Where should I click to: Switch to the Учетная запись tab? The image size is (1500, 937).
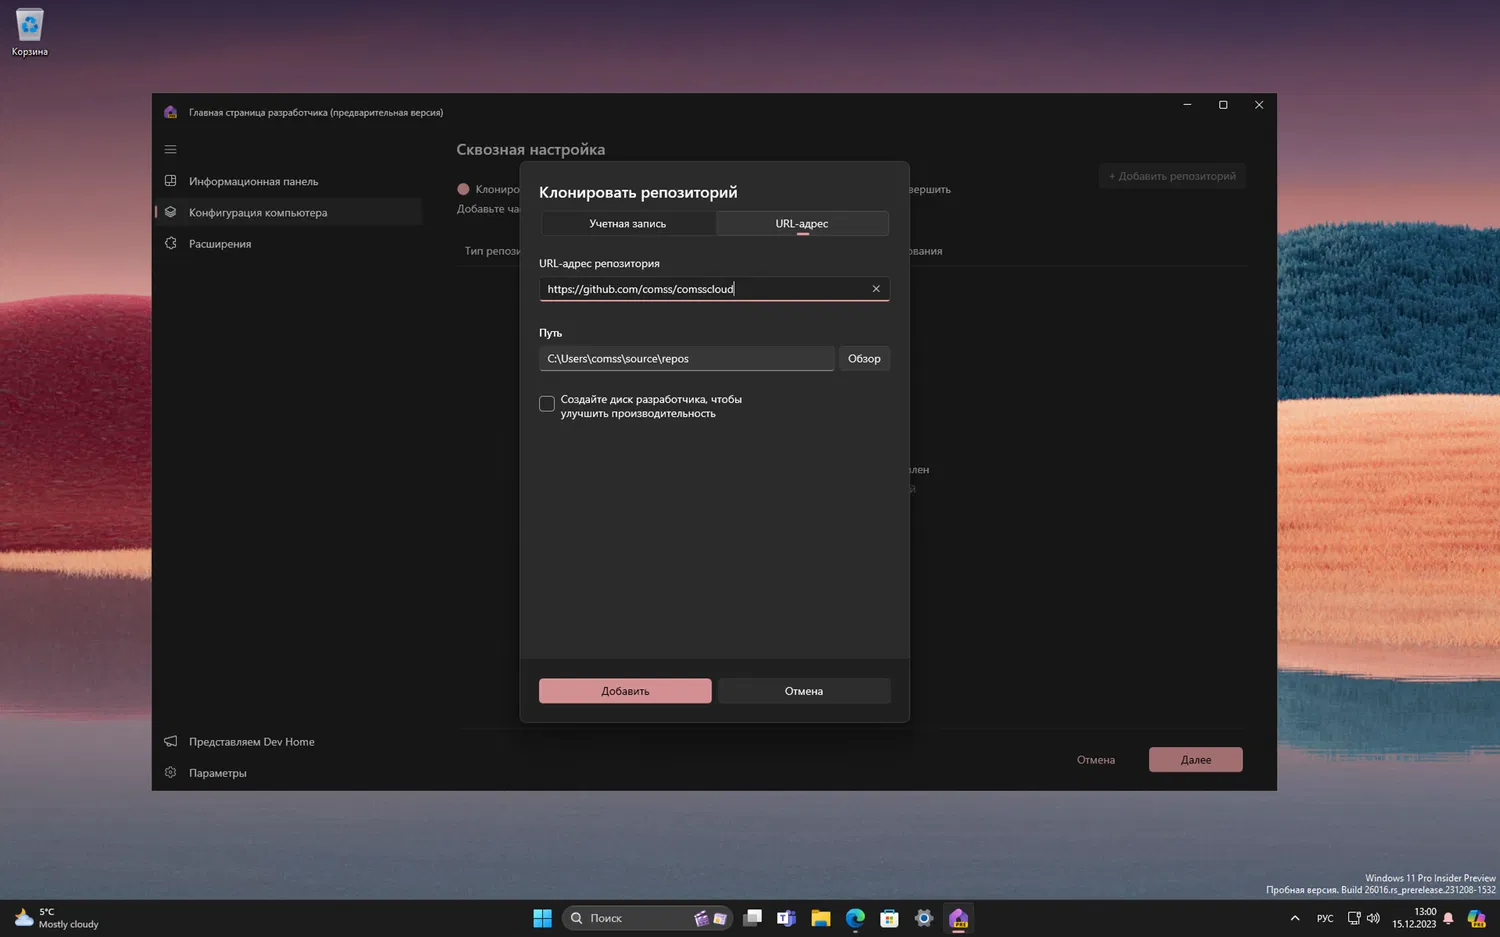click(628, 223)
